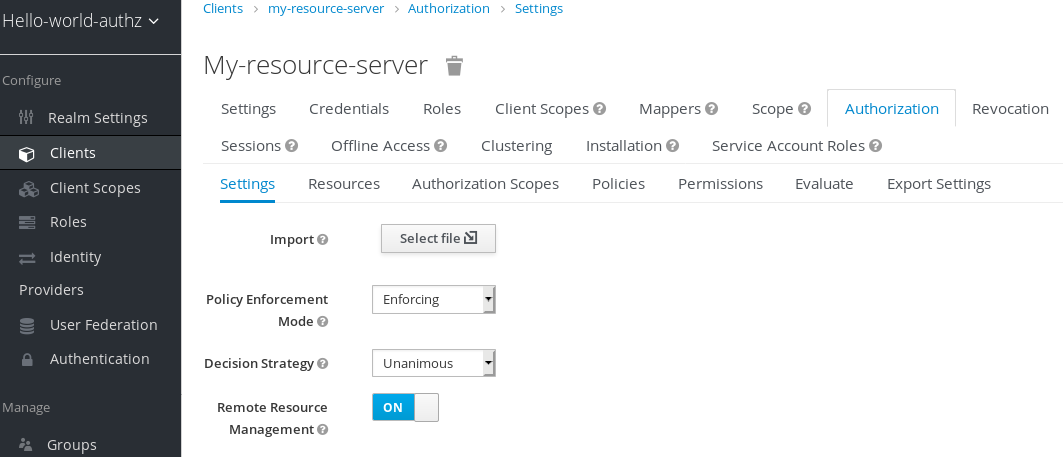Show help for Decision Strategy
This screenshot has height=457, width=1063.
click(x=323, y=363)
